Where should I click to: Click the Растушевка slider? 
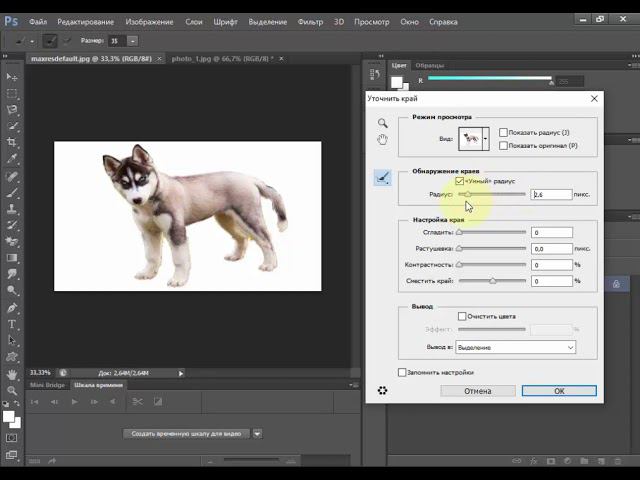click(492, 248)
